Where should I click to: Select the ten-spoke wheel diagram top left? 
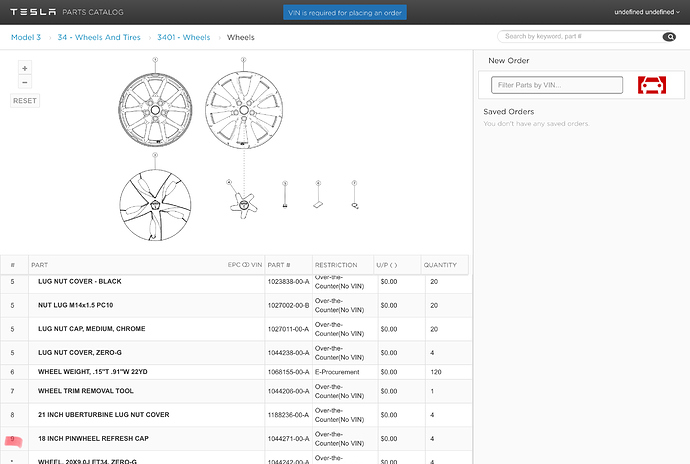pyautogui.click(x=155, y=110)
